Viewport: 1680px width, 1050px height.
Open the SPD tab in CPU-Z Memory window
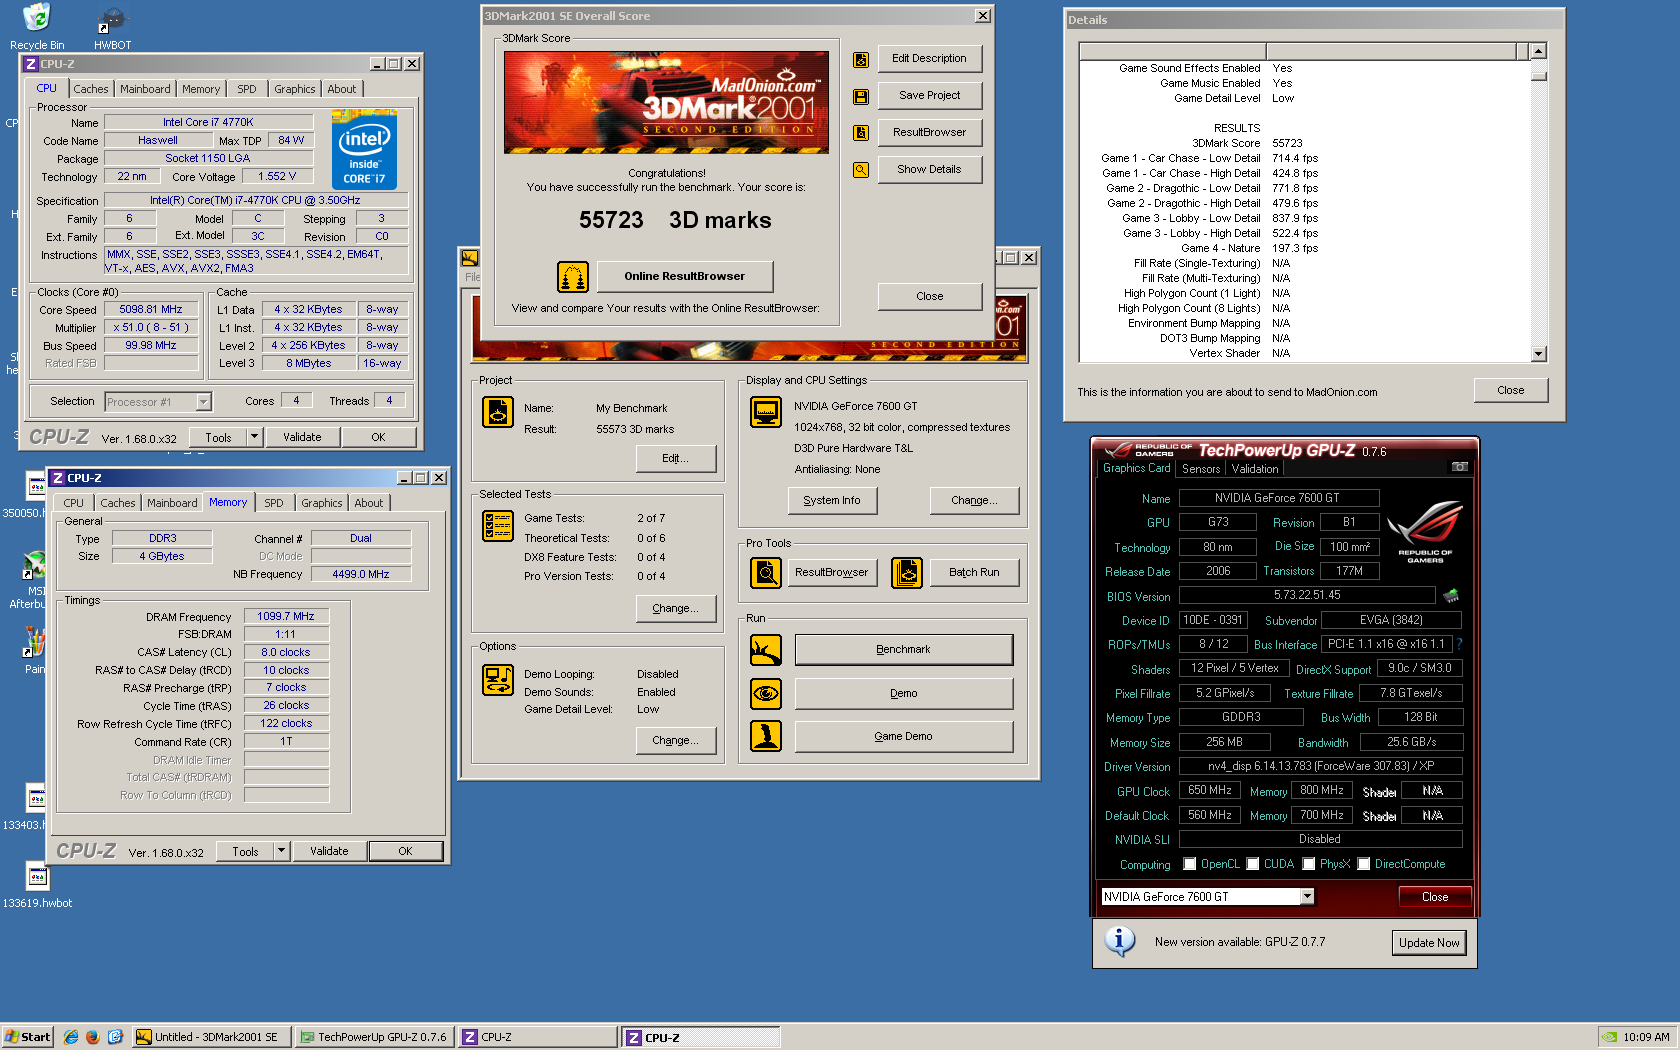pyautogui.click(x=274, y=503)
